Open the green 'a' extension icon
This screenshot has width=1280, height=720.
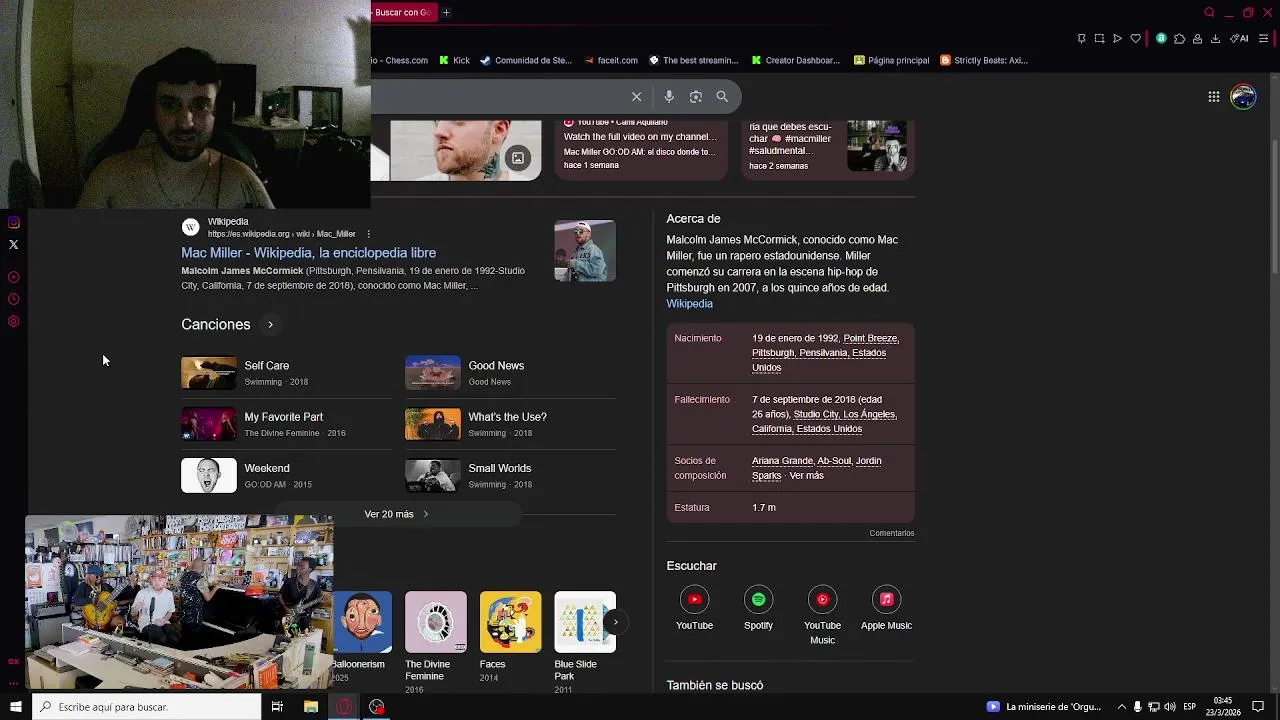click(x=1161, y=39)
